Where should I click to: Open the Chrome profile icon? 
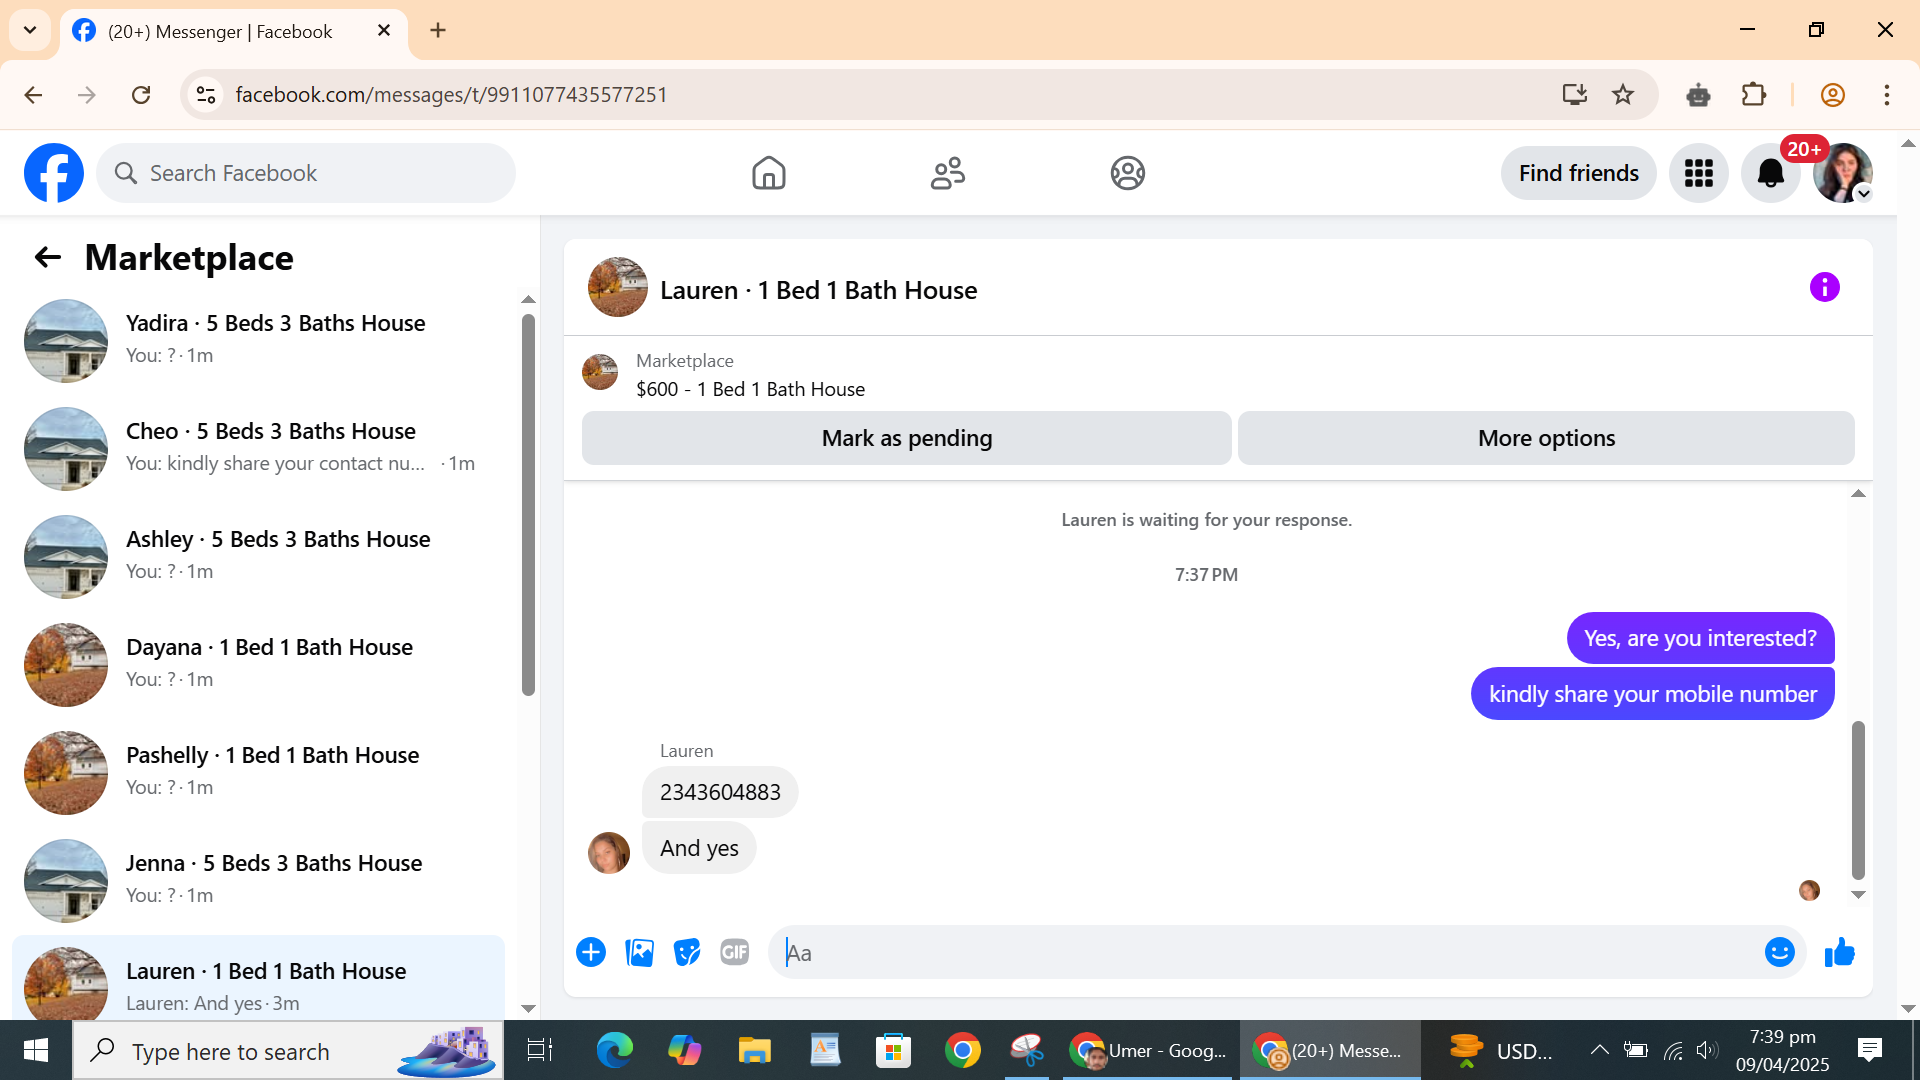(x=1832, y=95)
